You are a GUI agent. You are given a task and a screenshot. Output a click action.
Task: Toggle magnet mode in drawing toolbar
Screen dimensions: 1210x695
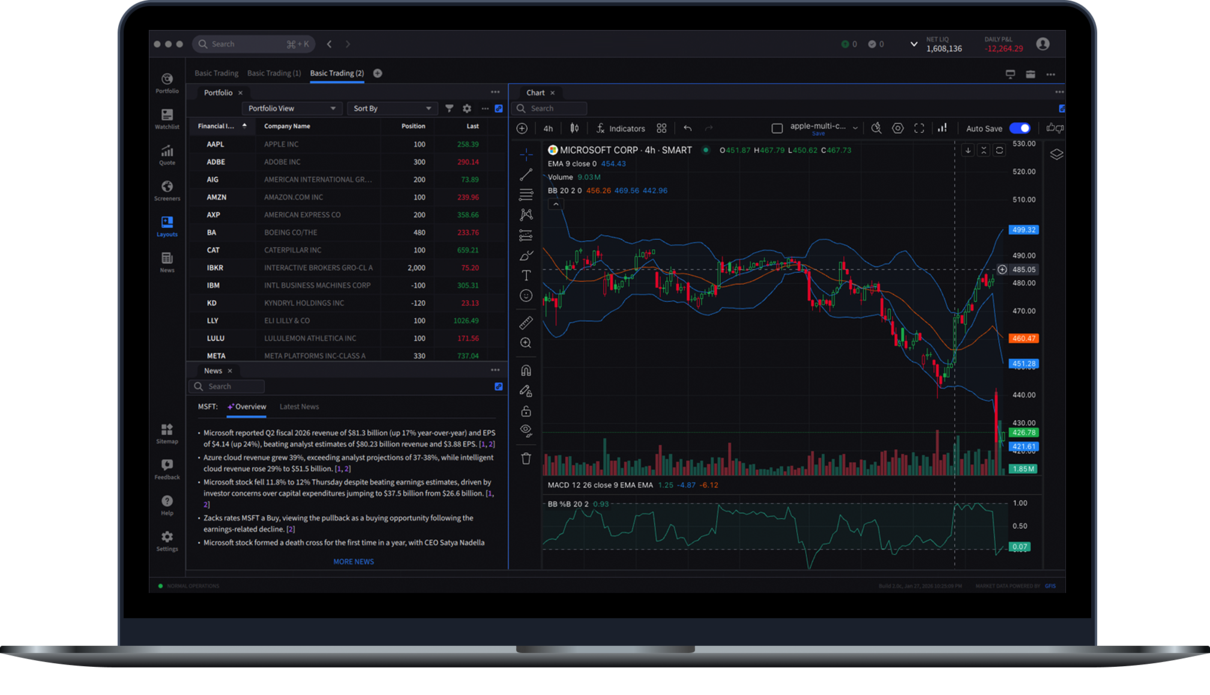[x=526, y=371]
